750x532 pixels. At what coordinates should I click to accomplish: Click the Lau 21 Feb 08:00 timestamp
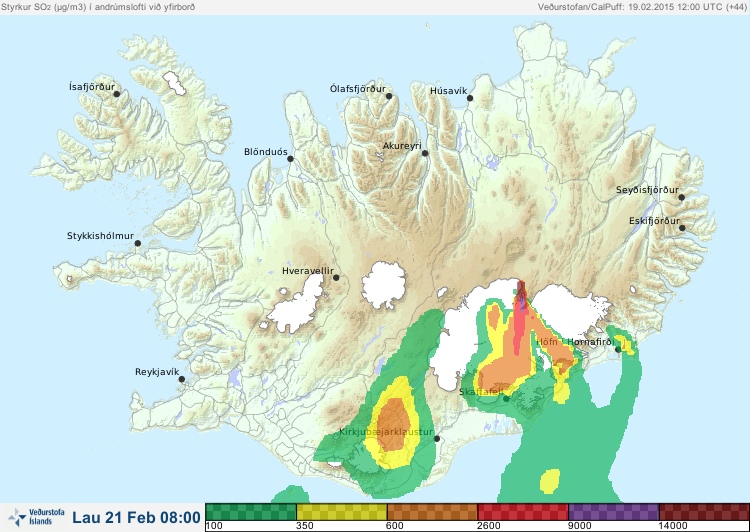pyautogui.click(x=136, y=517)
